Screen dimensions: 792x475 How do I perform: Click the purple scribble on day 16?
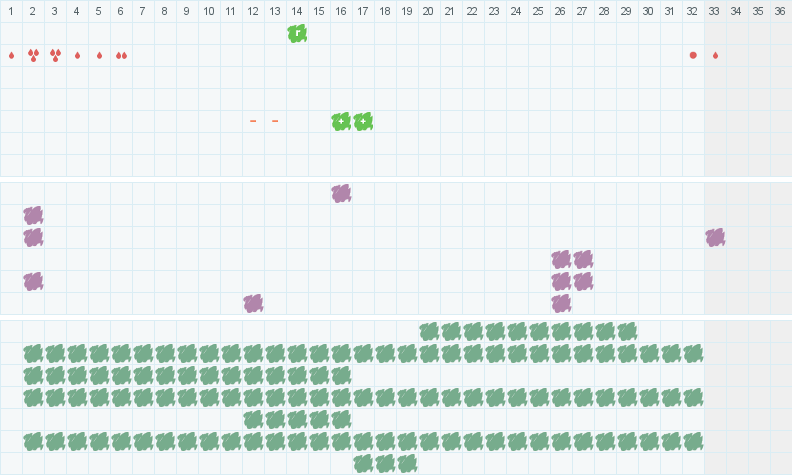click(x=341, y=193)
